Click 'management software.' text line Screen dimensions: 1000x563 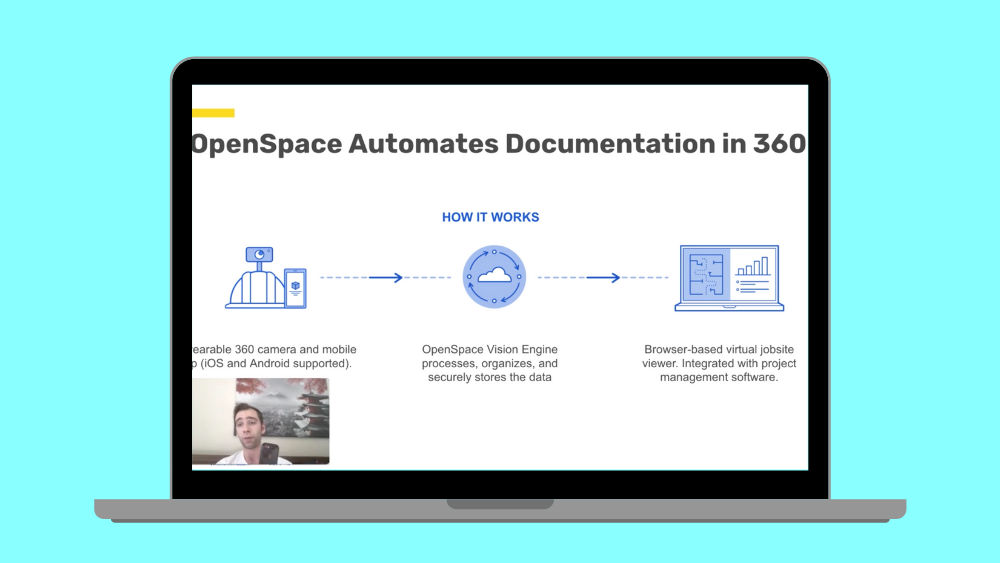[719, 377]
